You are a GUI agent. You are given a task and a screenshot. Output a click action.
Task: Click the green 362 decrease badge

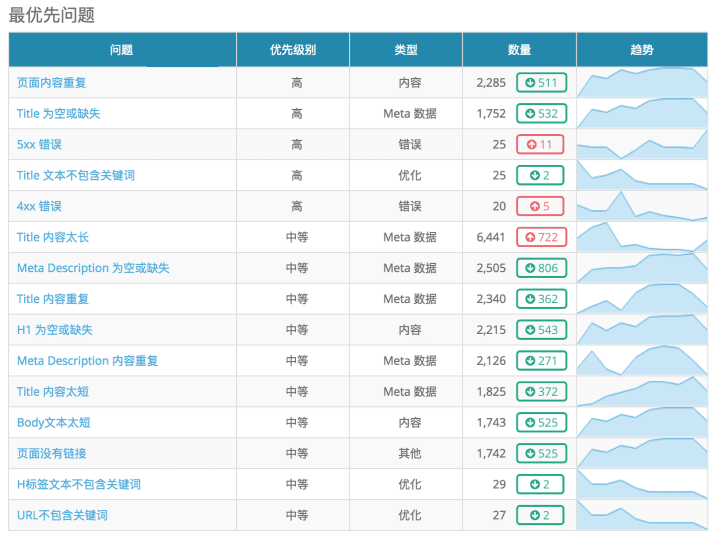pyautogui.click(x=541, y=299)
